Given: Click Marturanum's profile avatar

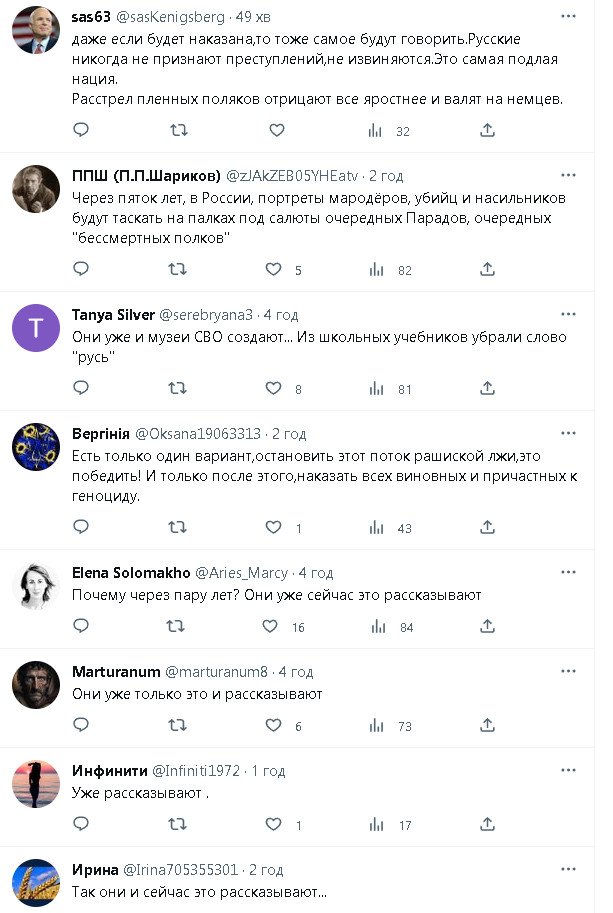Looking at the screenshot, I should (x=36, y=685).
